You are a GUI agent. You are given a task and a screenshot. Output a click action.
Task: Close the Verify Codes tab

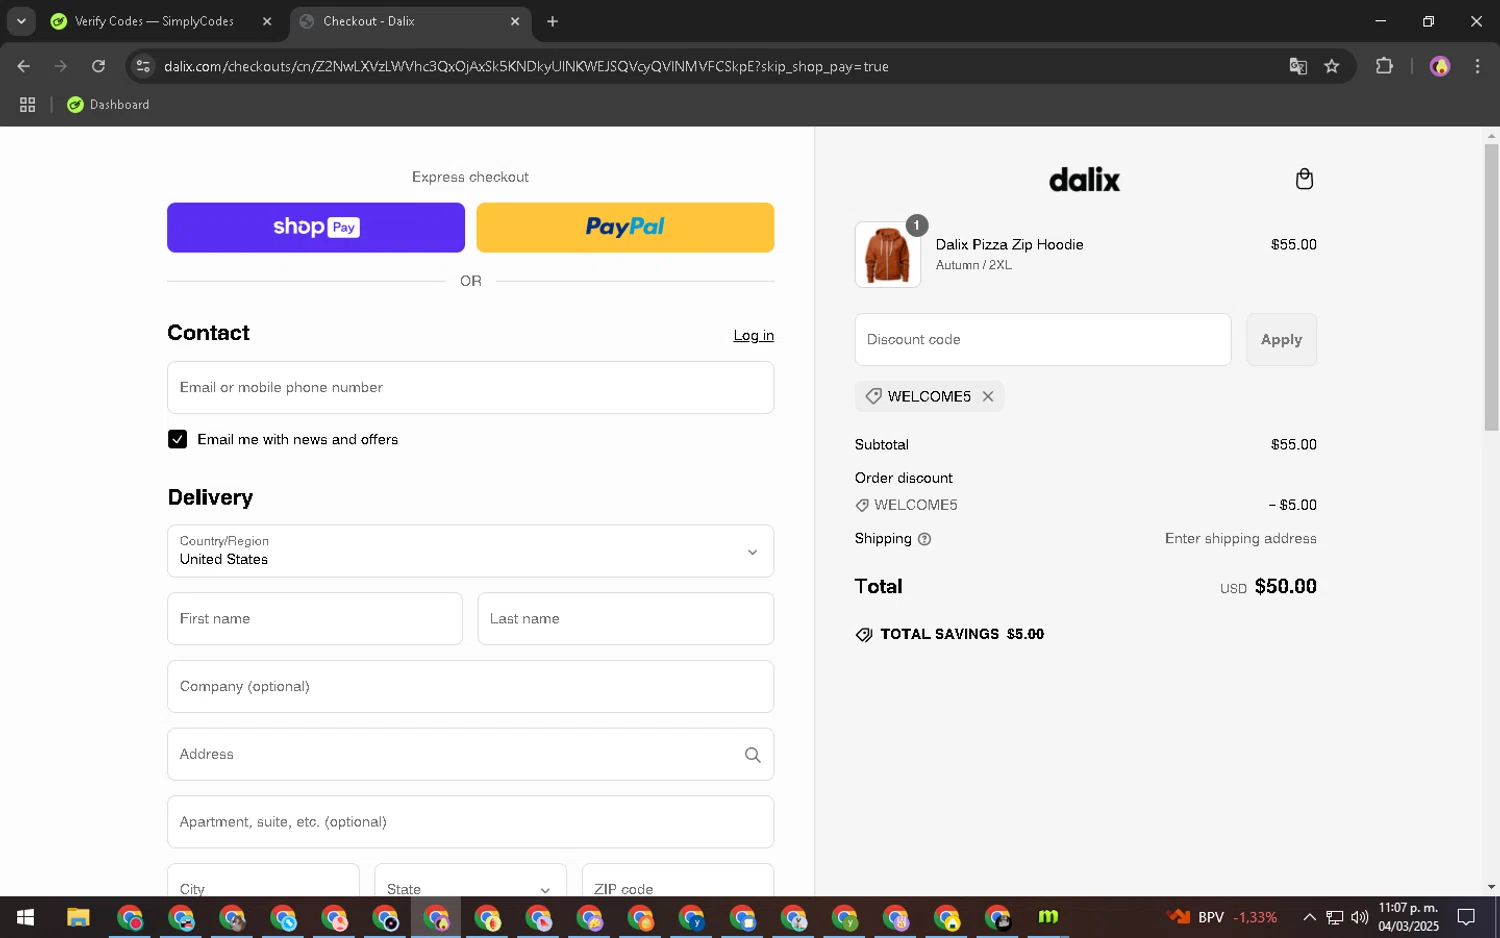(267, 21)
